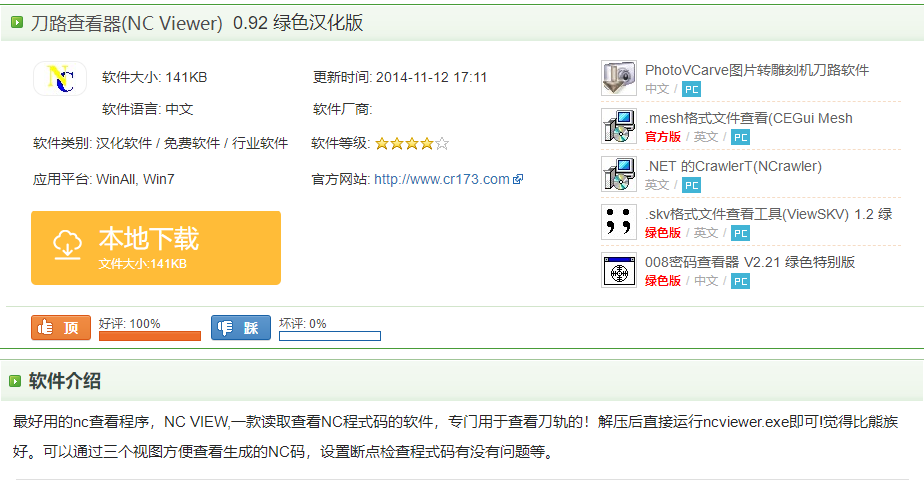The image size is (924, 481).
Task: Click the PhotoVCarve software thumbnail icon
Action: [619, 78]
